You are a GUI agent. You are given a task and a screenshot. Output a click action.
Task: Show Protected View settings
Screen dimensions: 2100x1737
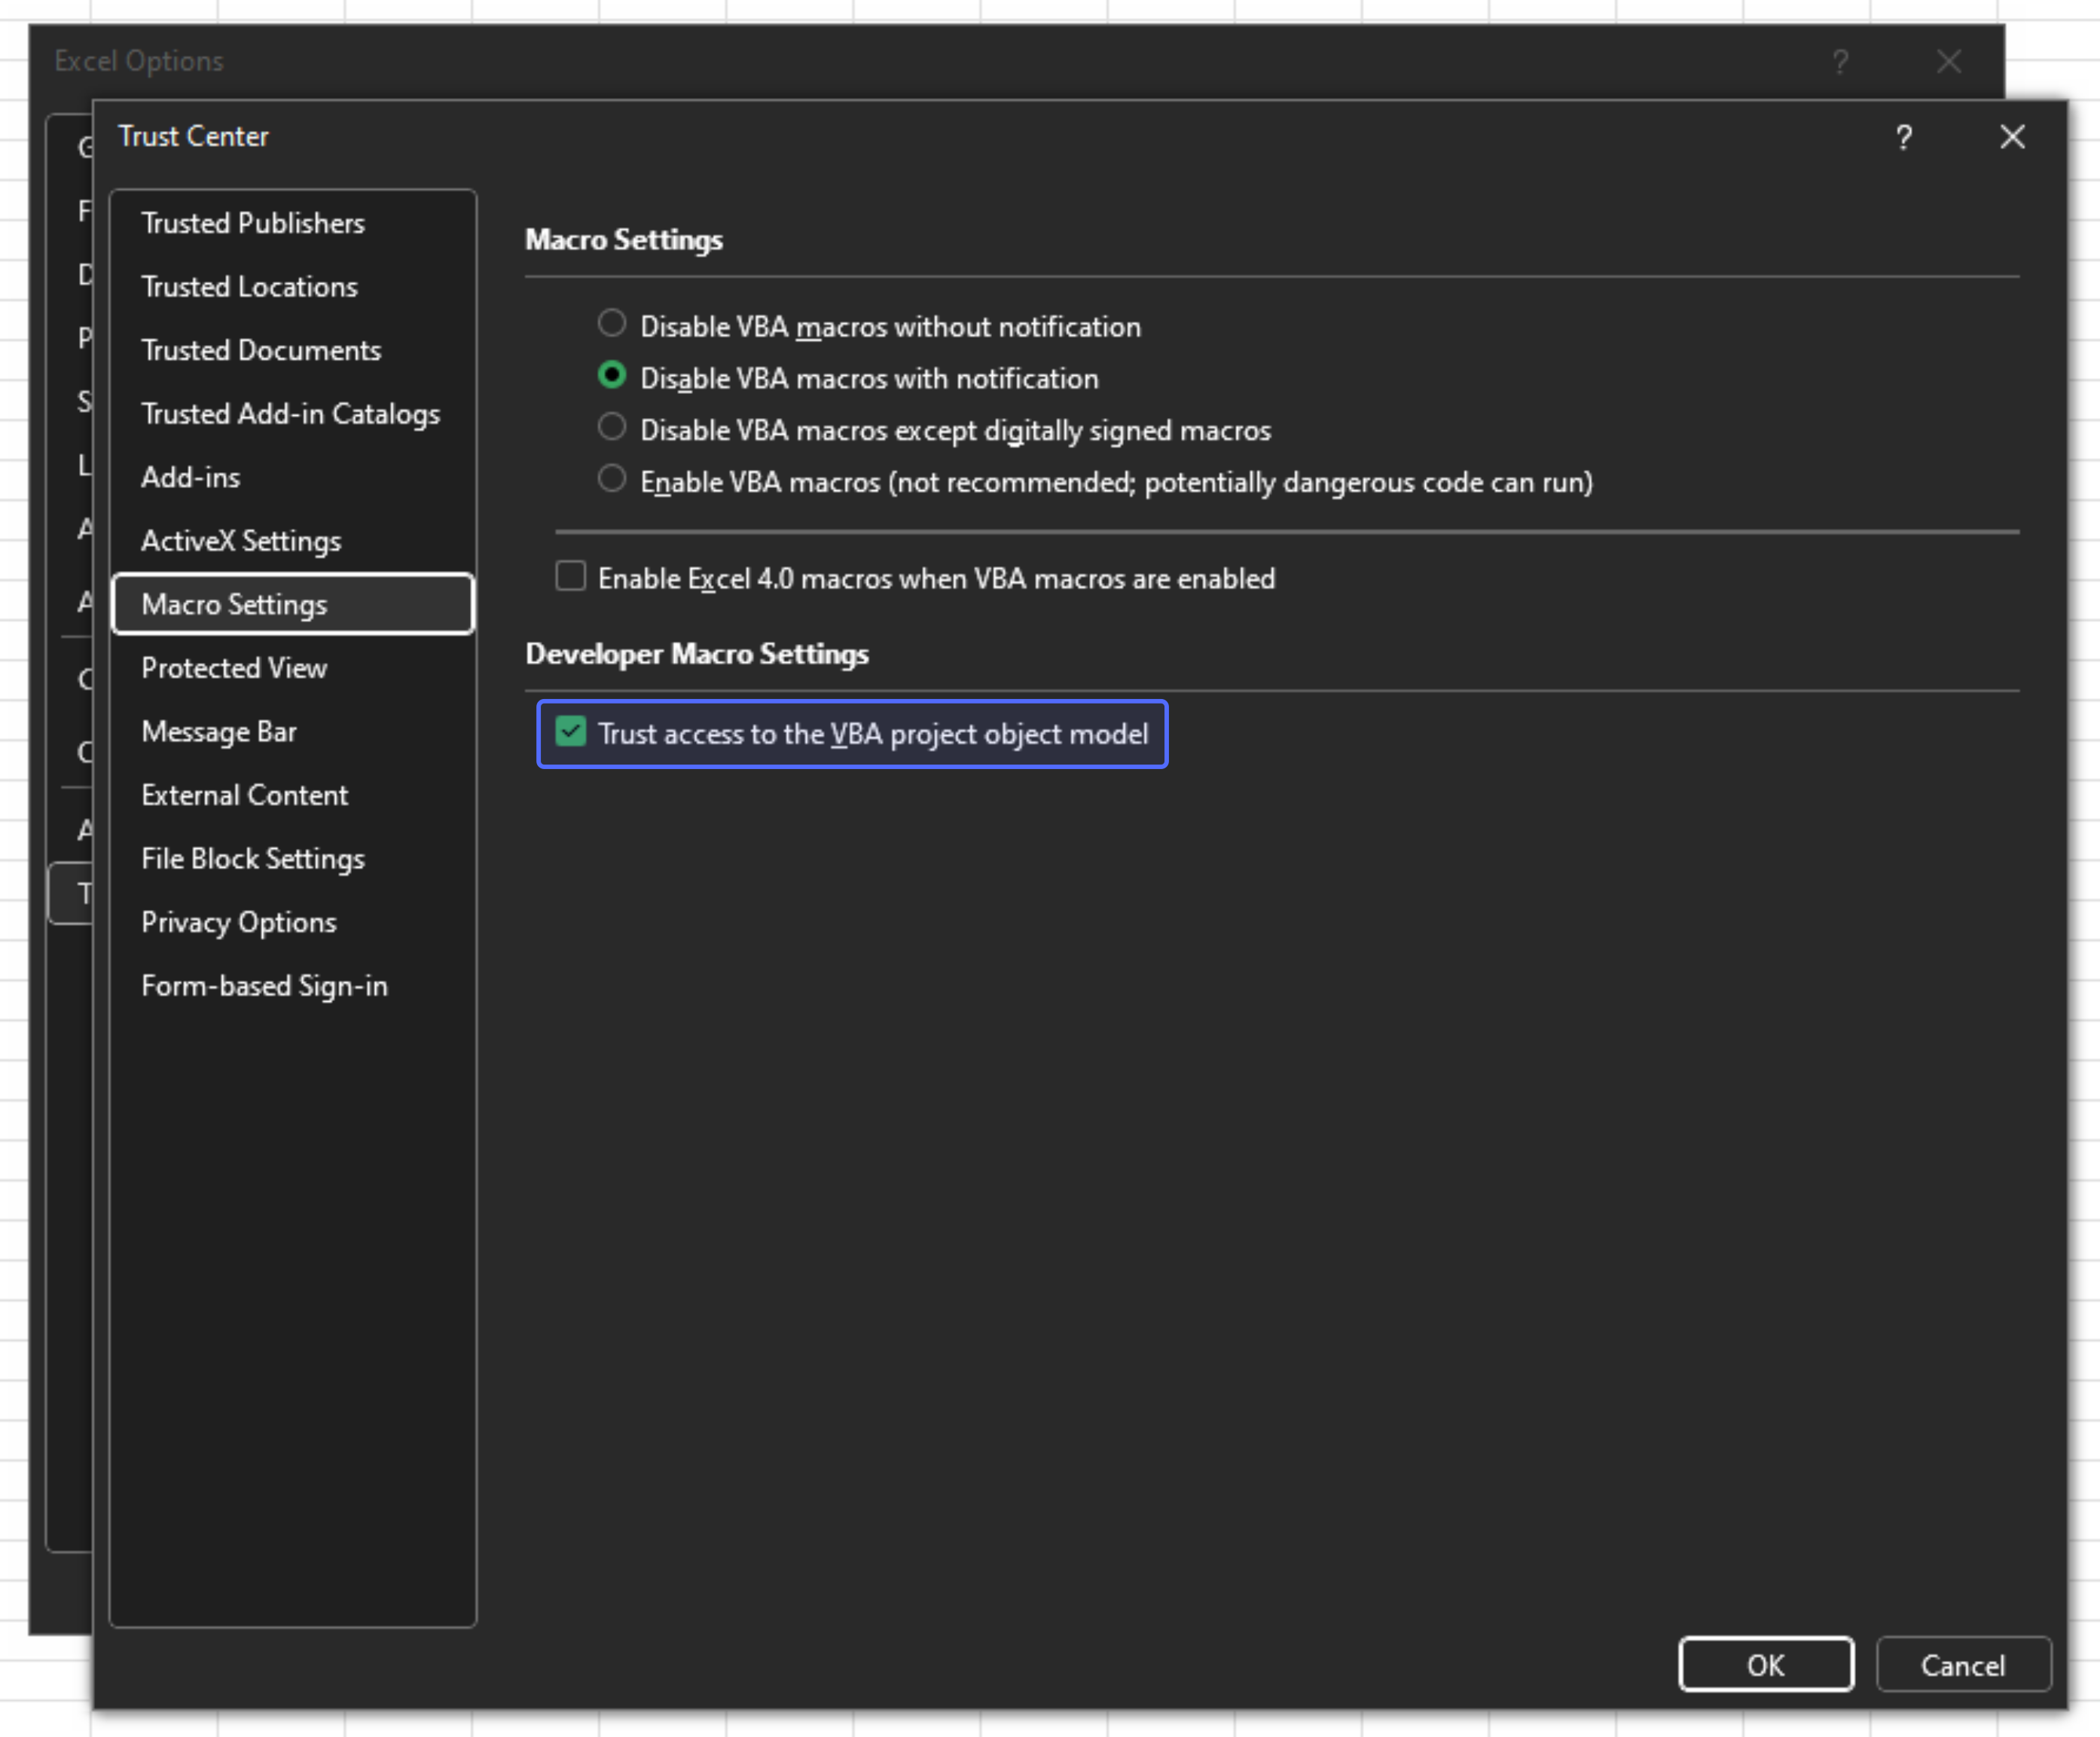pos(293,668)
